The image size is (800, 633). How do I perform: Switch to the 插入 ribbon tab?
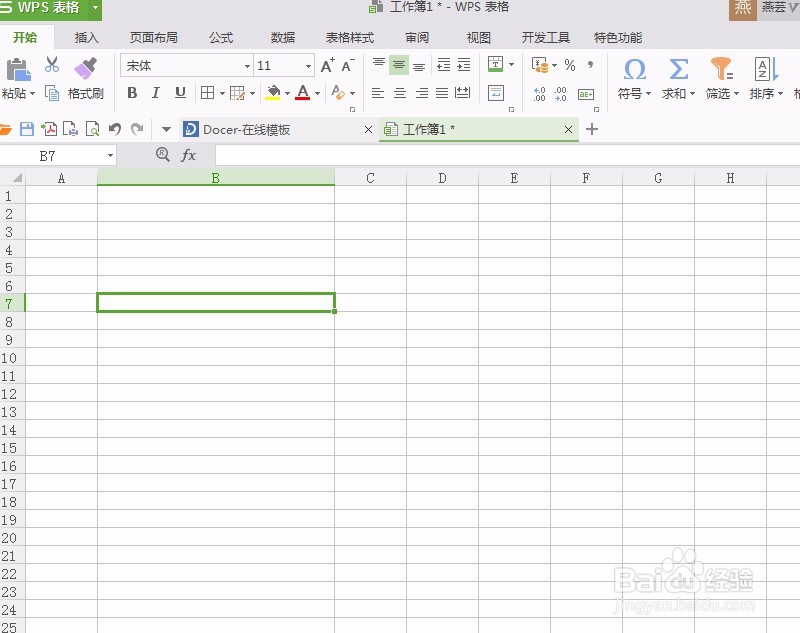(x=85, y=37)
